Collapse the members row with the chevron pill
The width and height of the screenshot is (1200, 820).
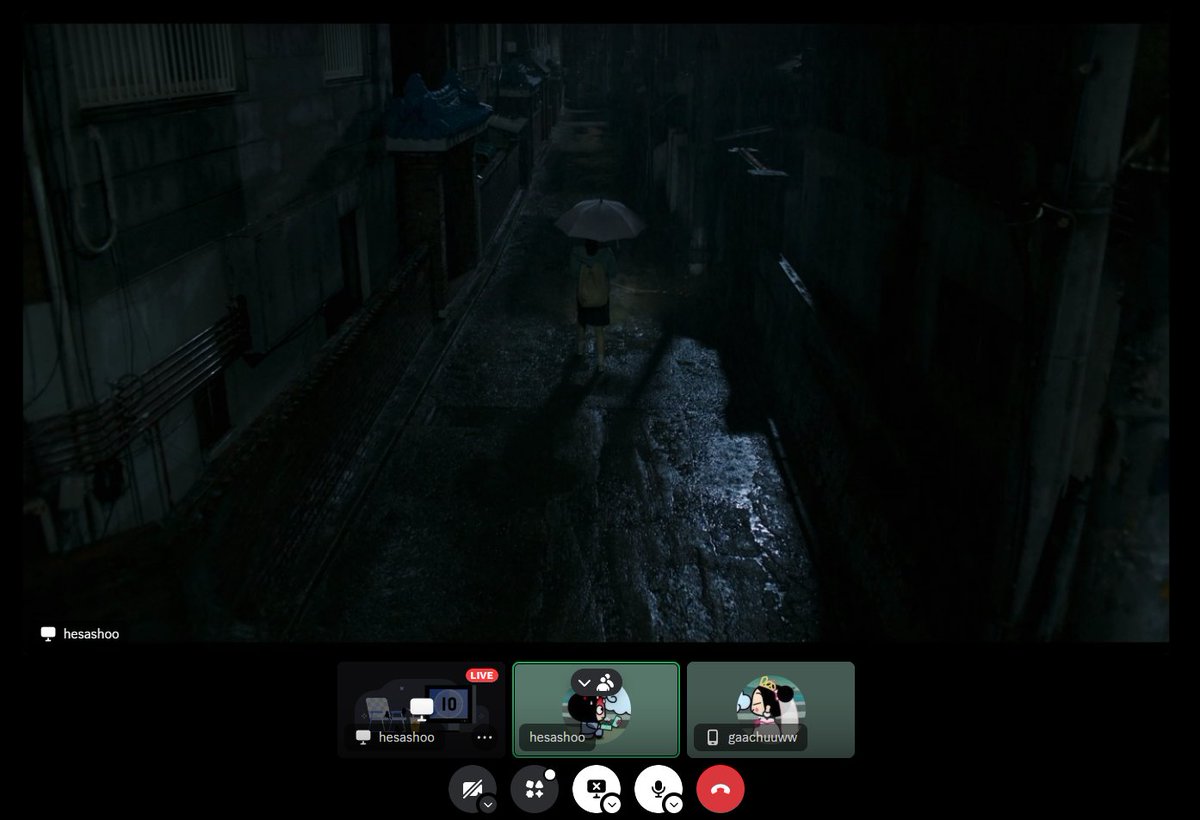597,683
